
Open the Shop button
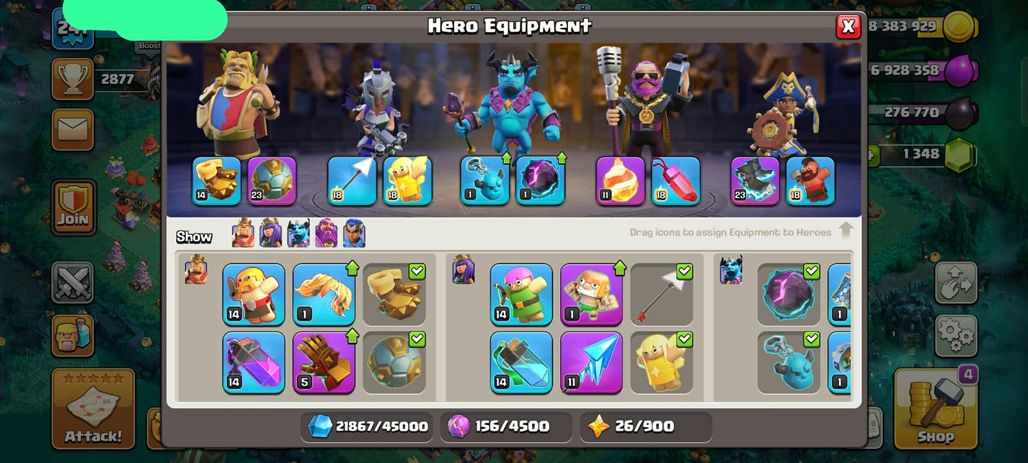[935, 408]
